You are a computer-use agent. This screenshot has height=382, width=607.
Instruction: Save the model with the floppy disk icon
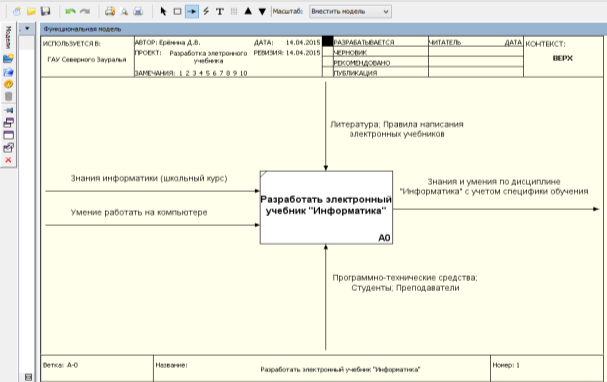point(46,12)
